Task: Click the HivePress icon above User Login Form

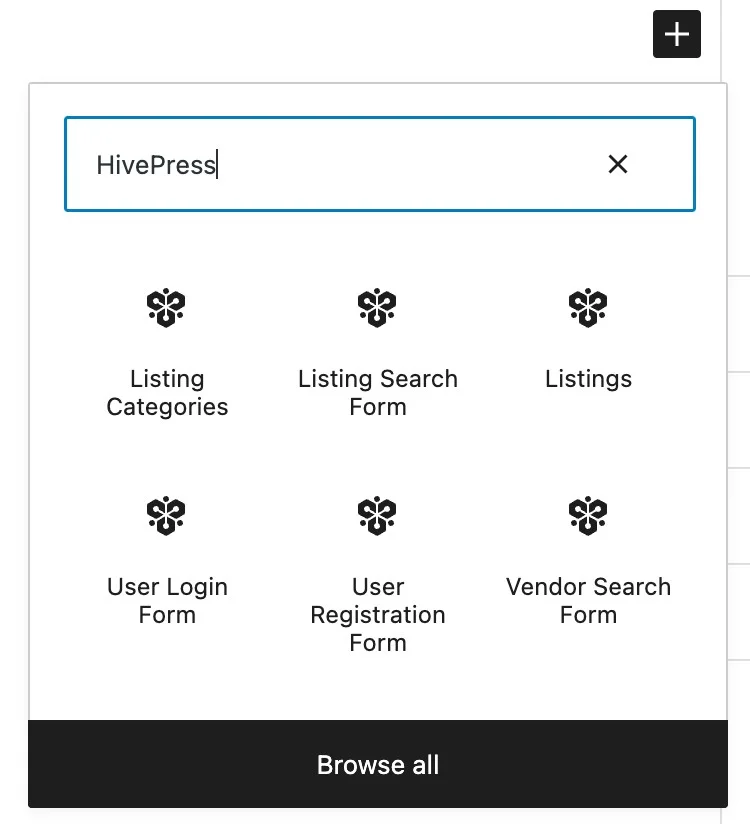Action: [166, 516]
